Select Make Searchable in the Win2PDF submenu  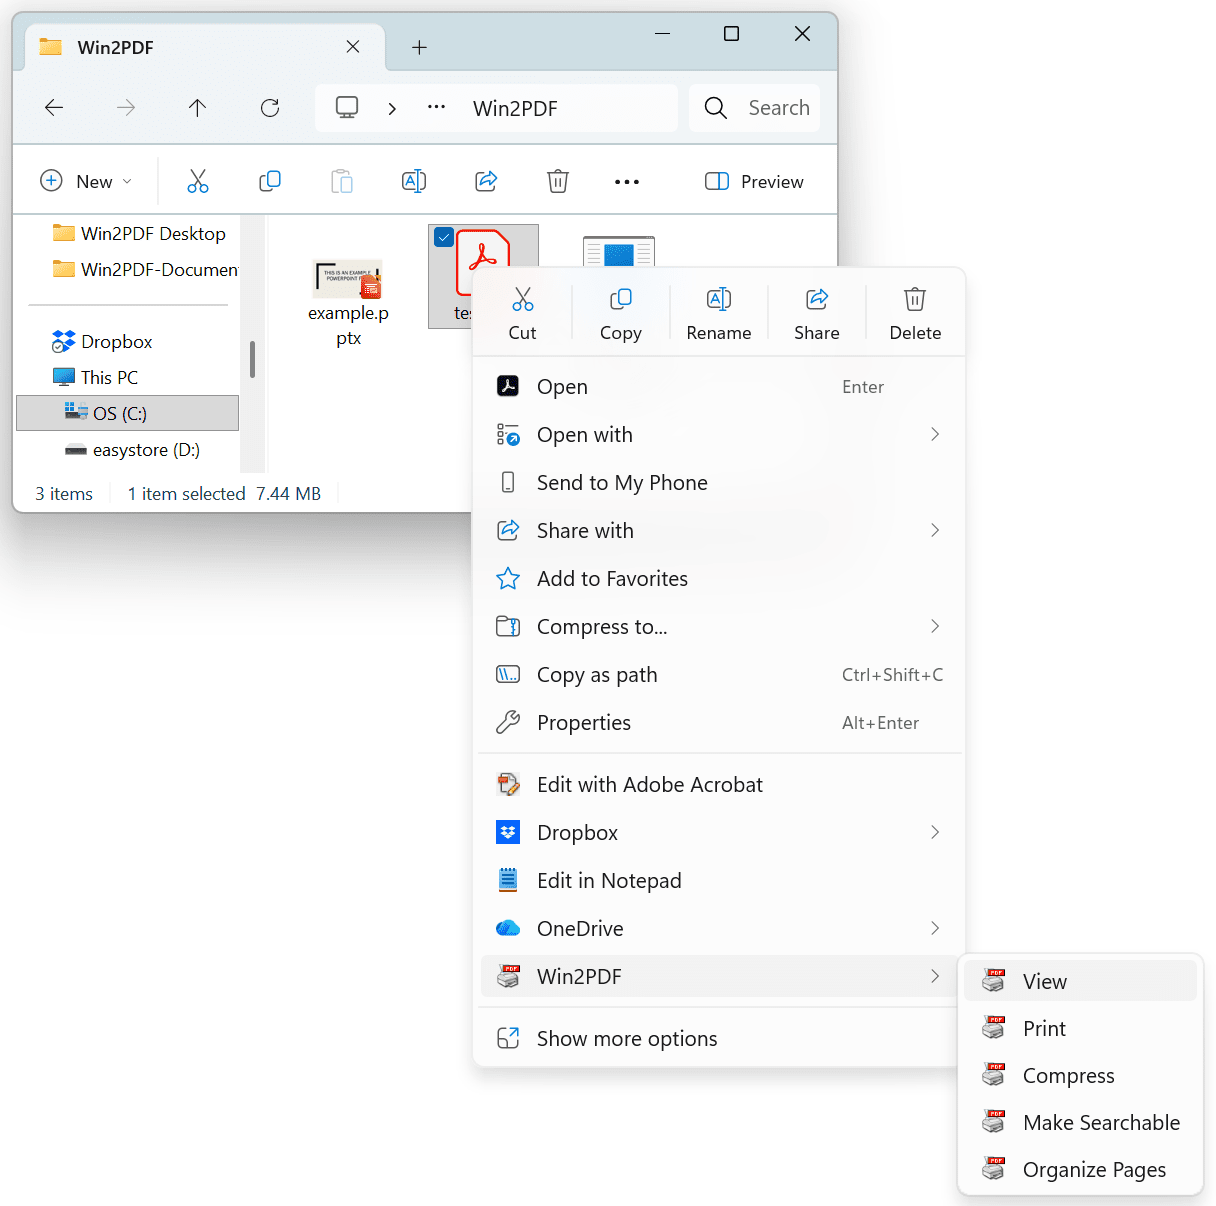coord(1101,1122)
